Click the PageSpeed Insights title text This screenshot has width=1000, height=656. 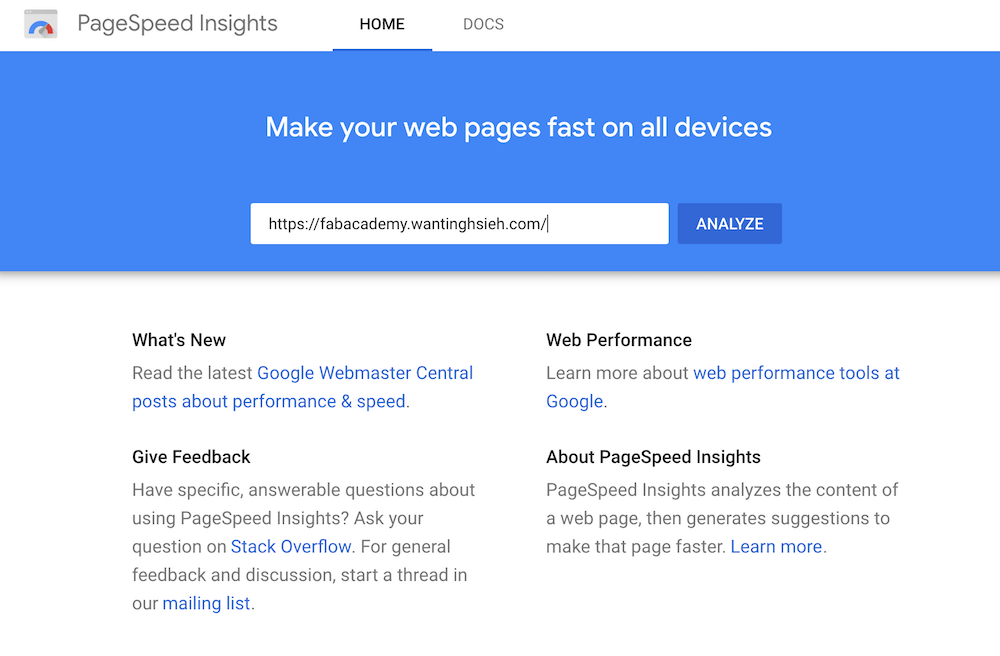[x=177, y=24]
